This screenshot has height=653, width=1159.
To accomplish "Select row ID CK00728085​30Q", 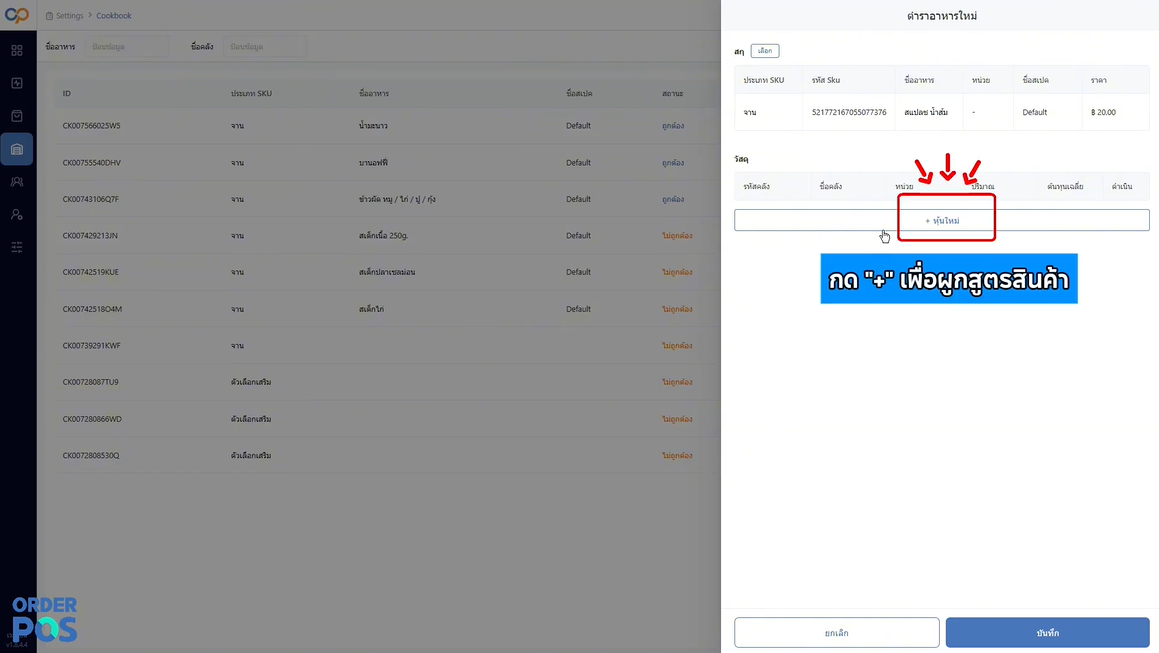I will coord(91,456).
